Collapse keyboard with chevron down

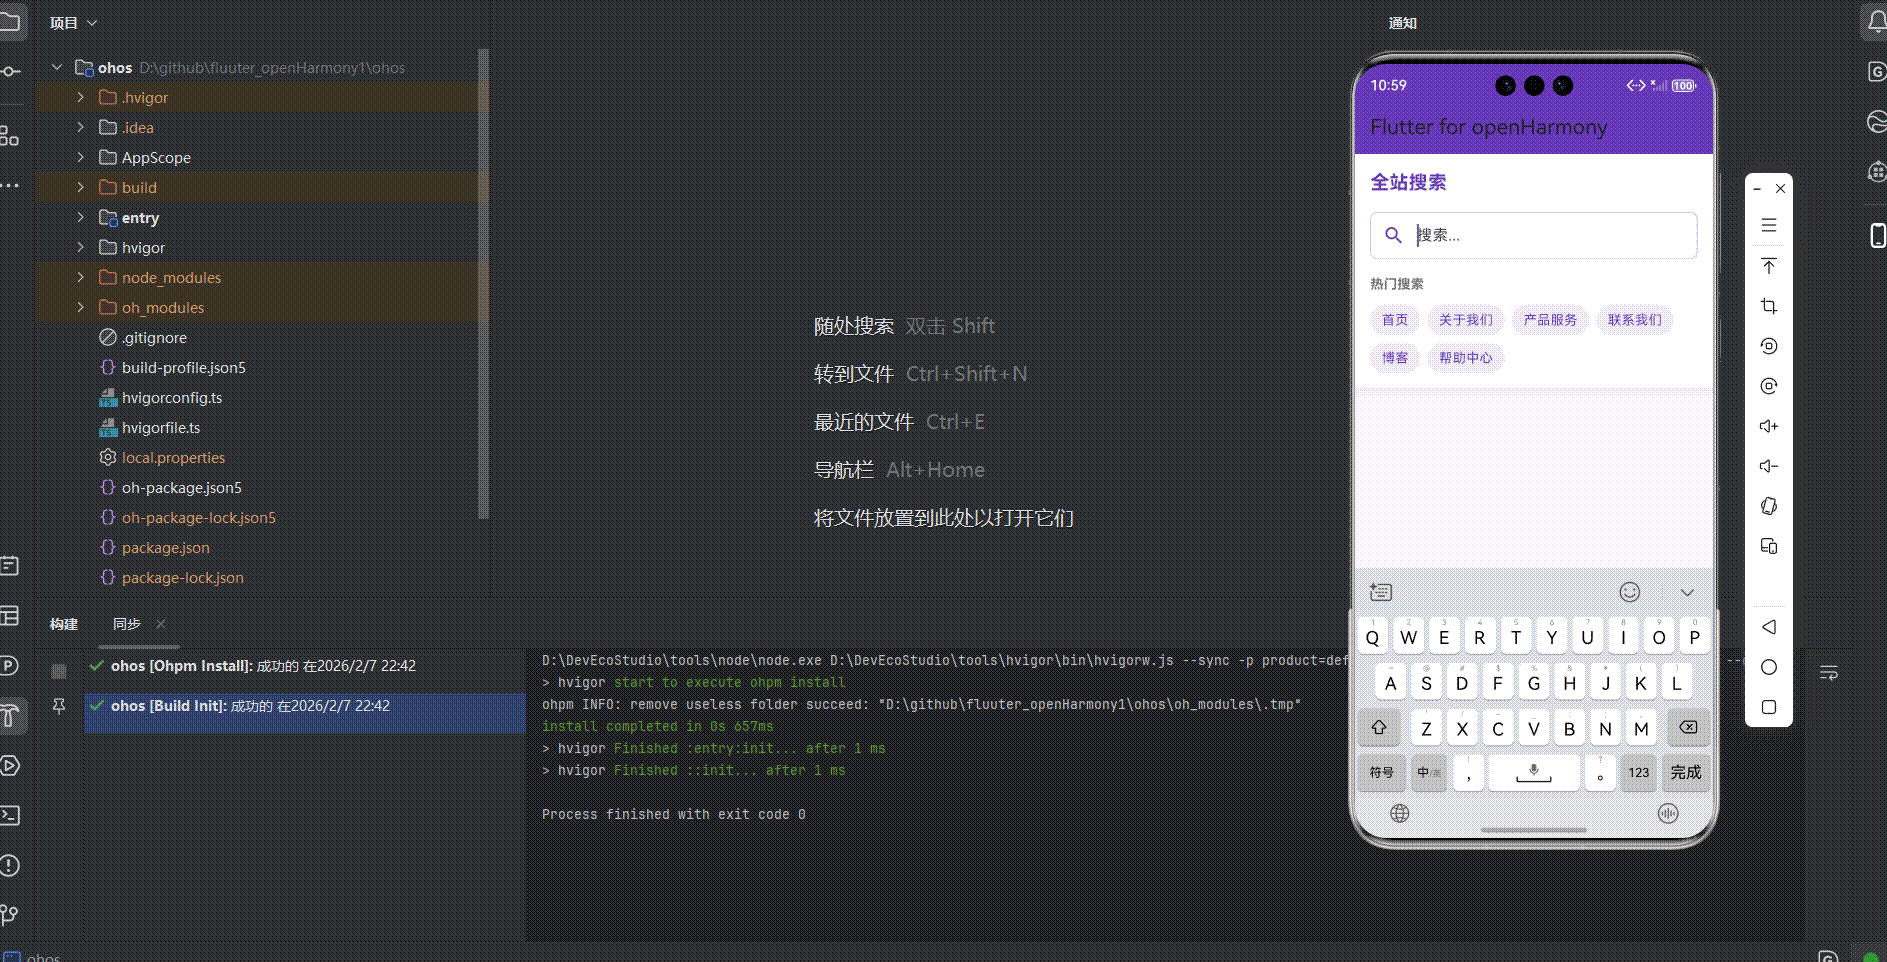tap(1687, 592)
